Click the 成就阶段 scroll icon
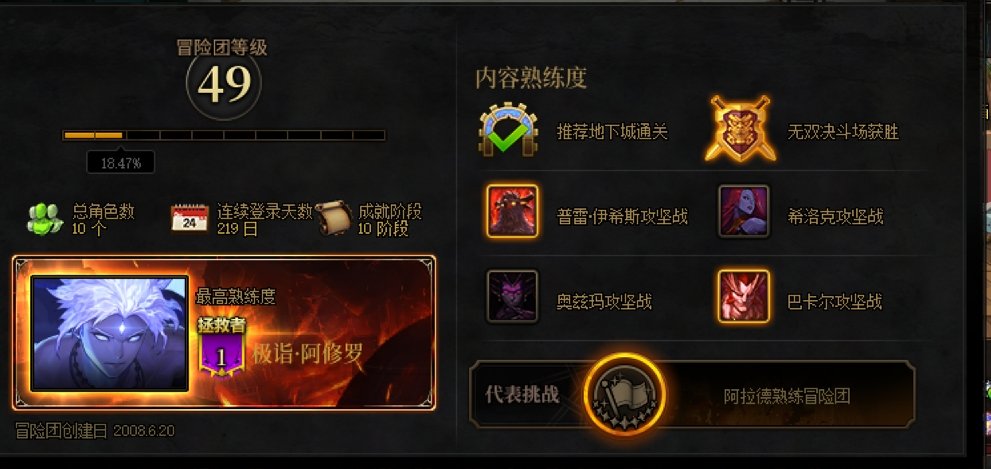The image size is (991, 469). [334, 218]
